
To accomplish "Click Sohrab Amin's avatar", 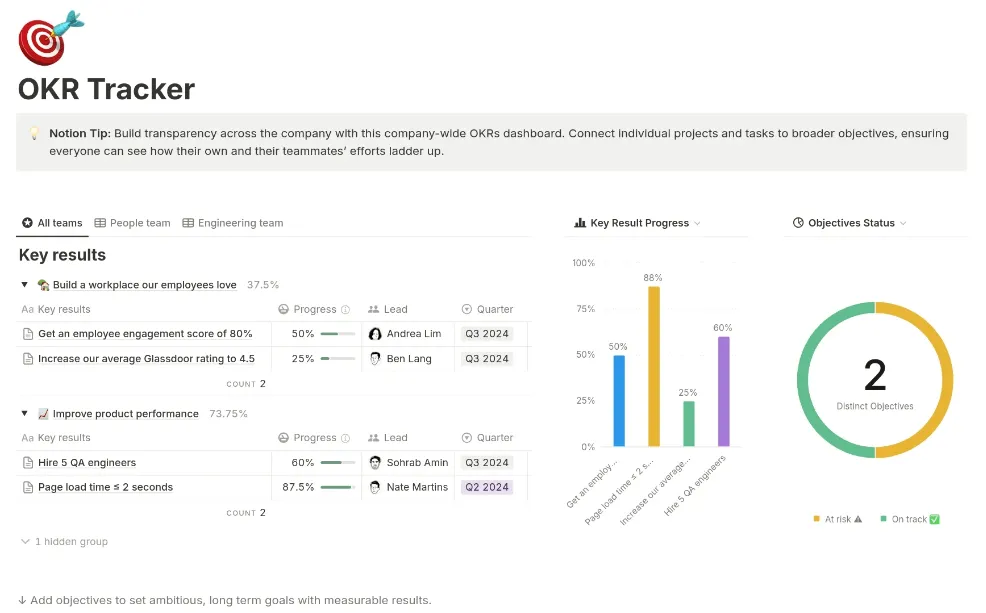I will click(375, 463).
